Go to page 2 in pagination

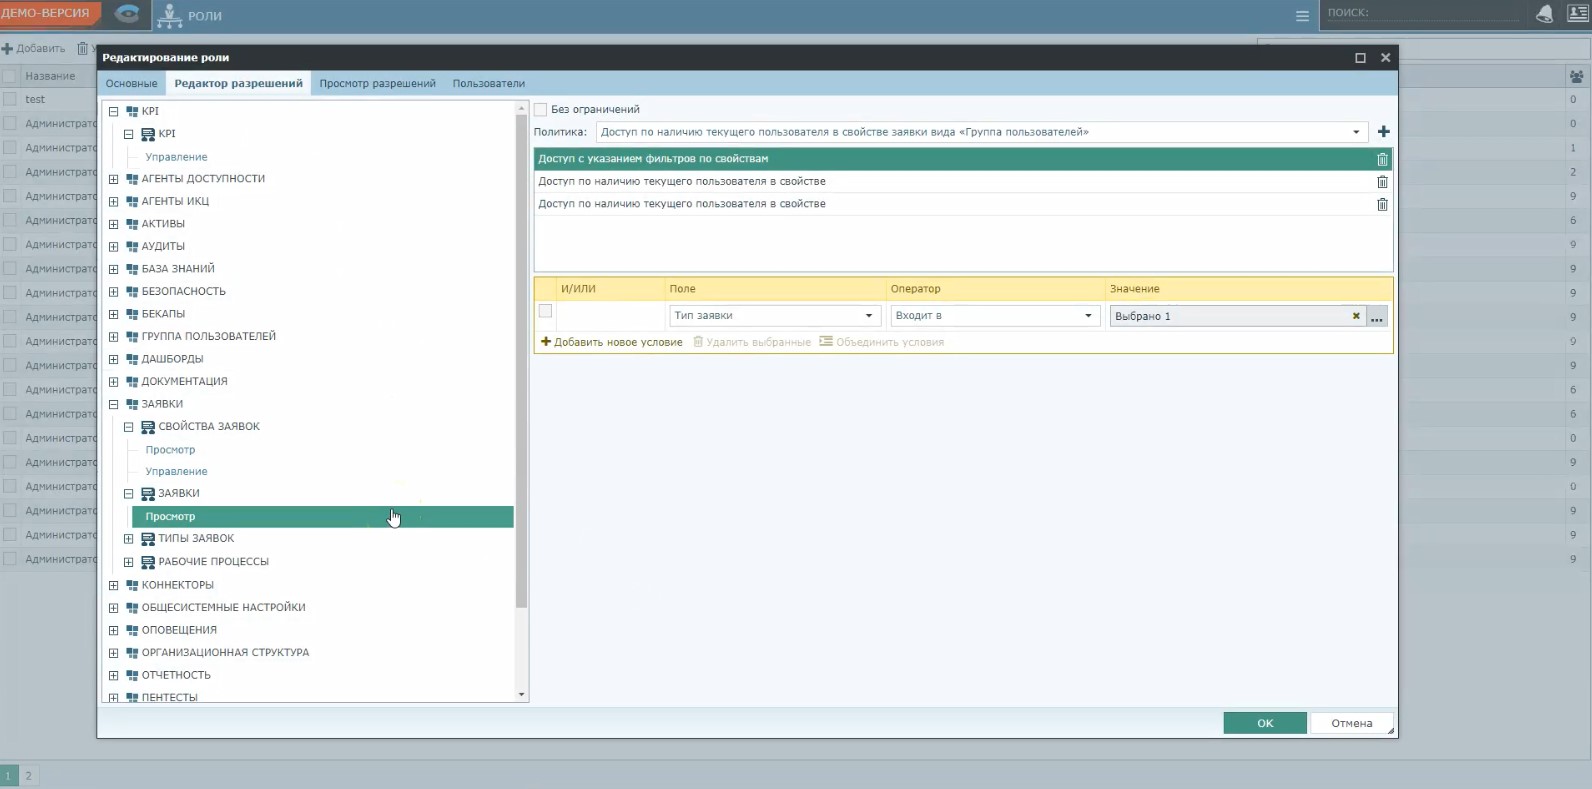[x=29, y=775]
